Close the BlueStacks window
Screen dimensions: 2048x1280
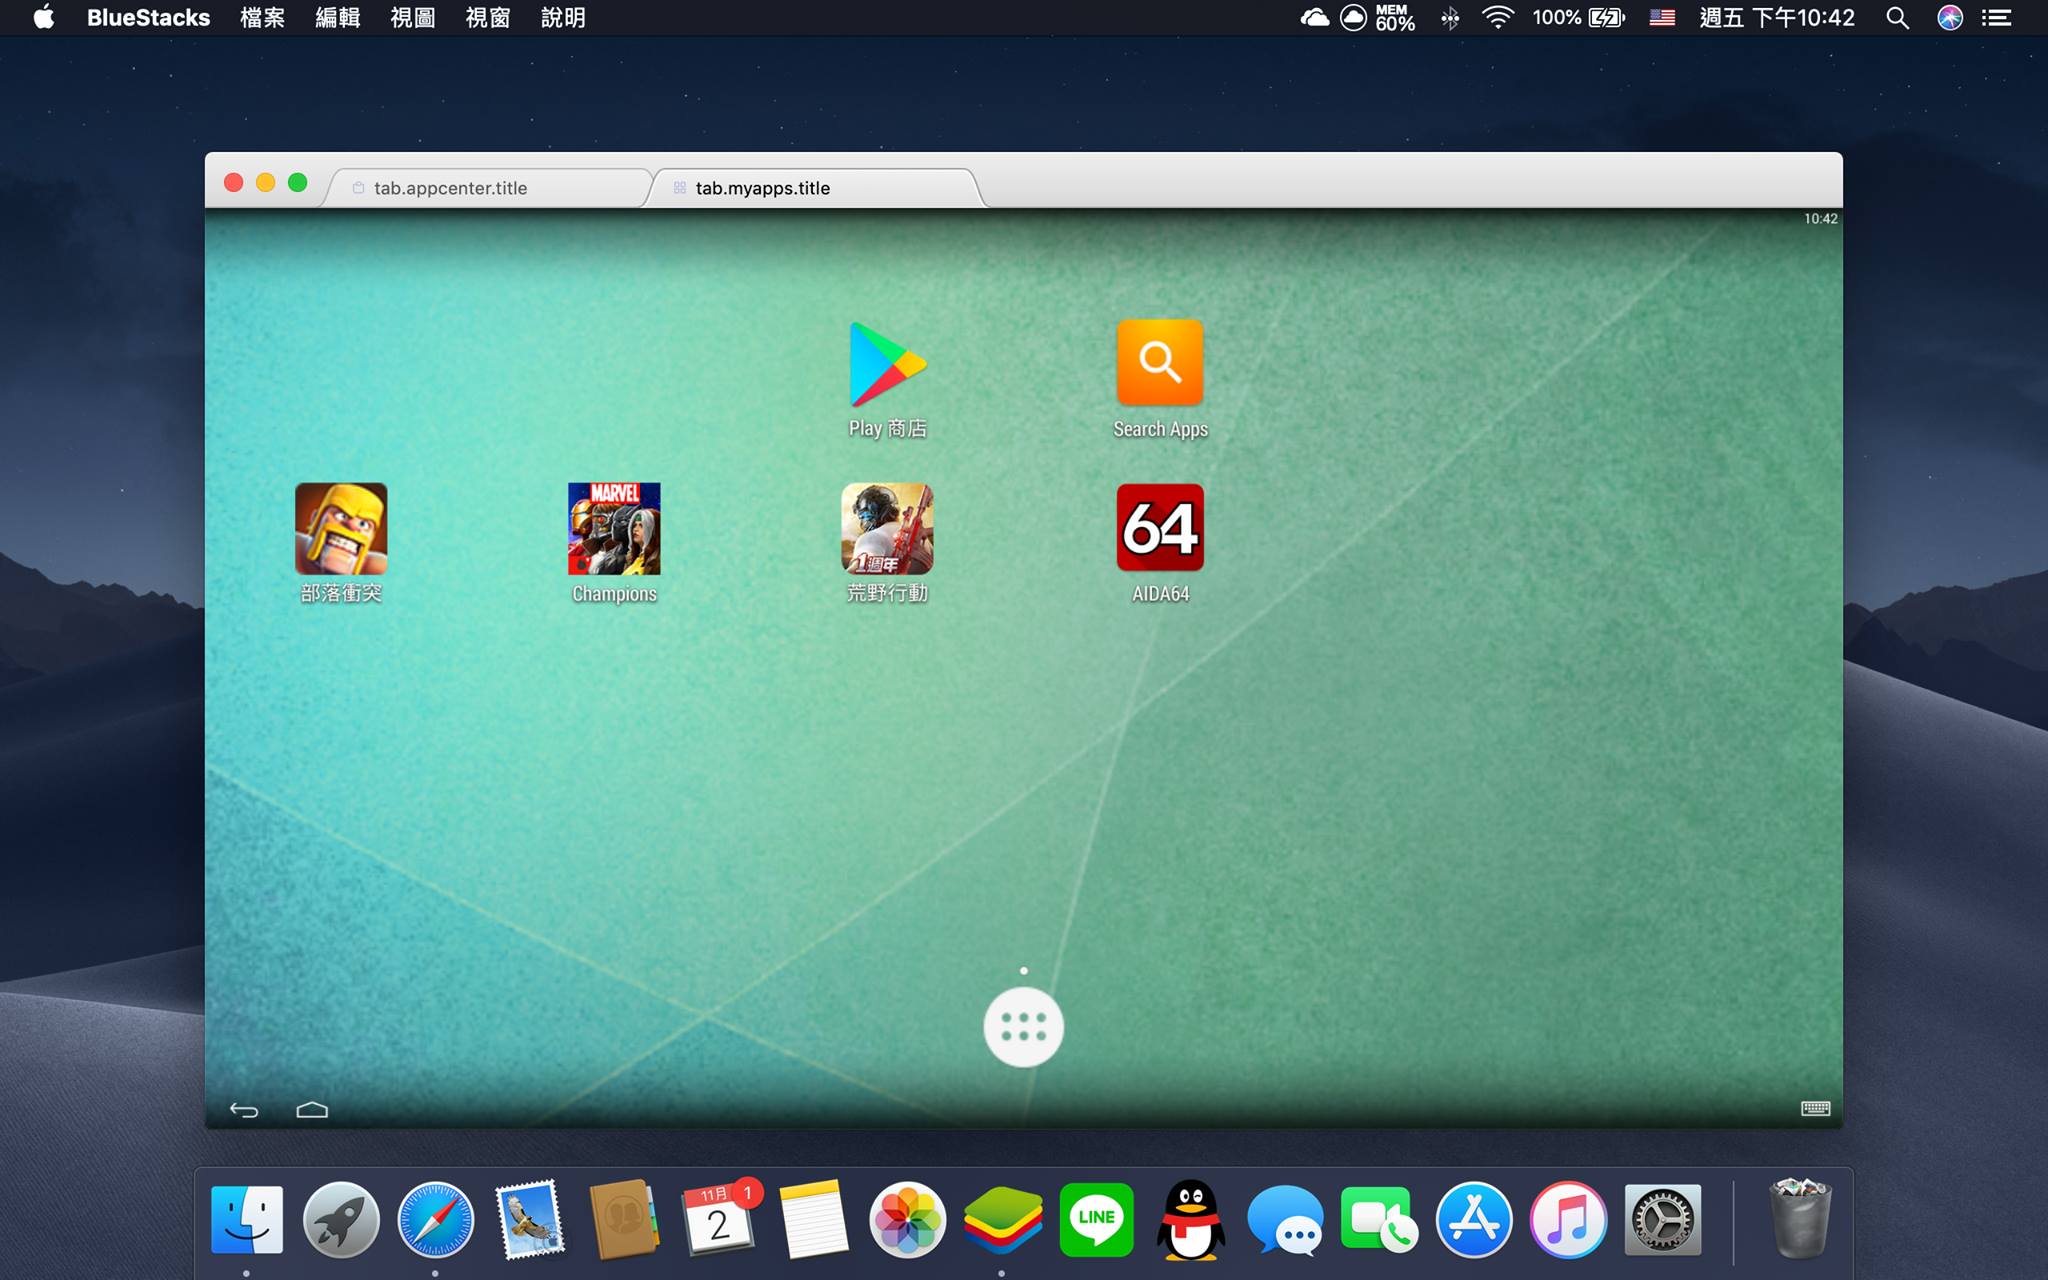(x=233, y=182)
